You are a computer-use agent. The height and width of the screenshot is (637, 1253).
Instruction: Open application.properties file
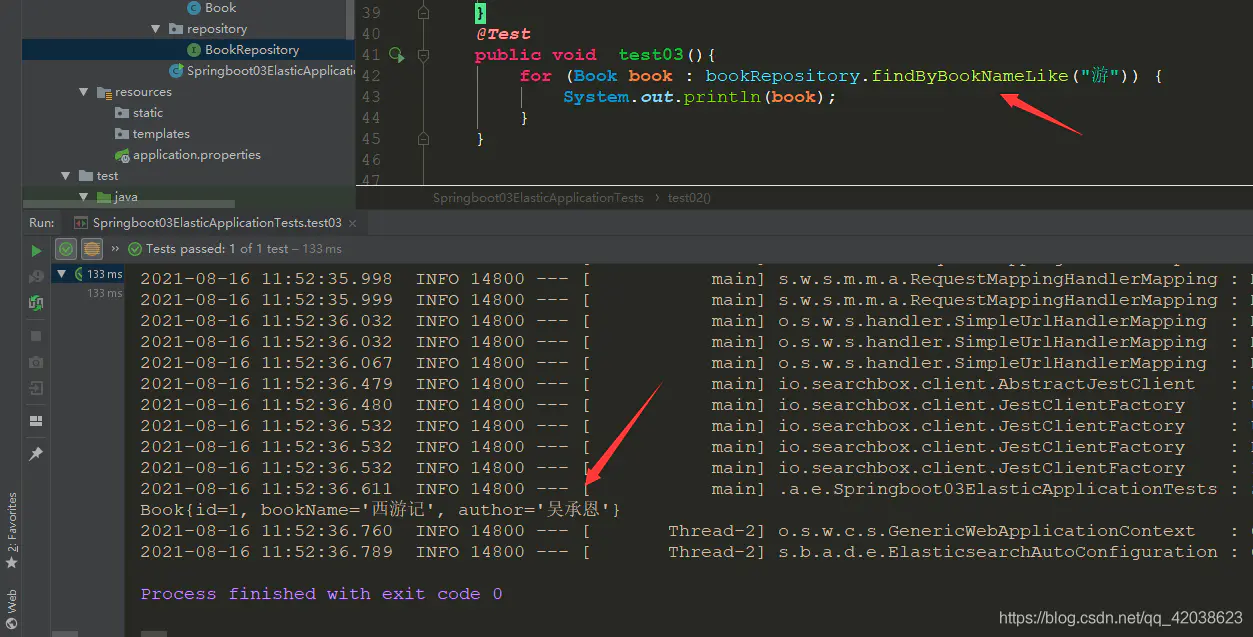(188, 155)
